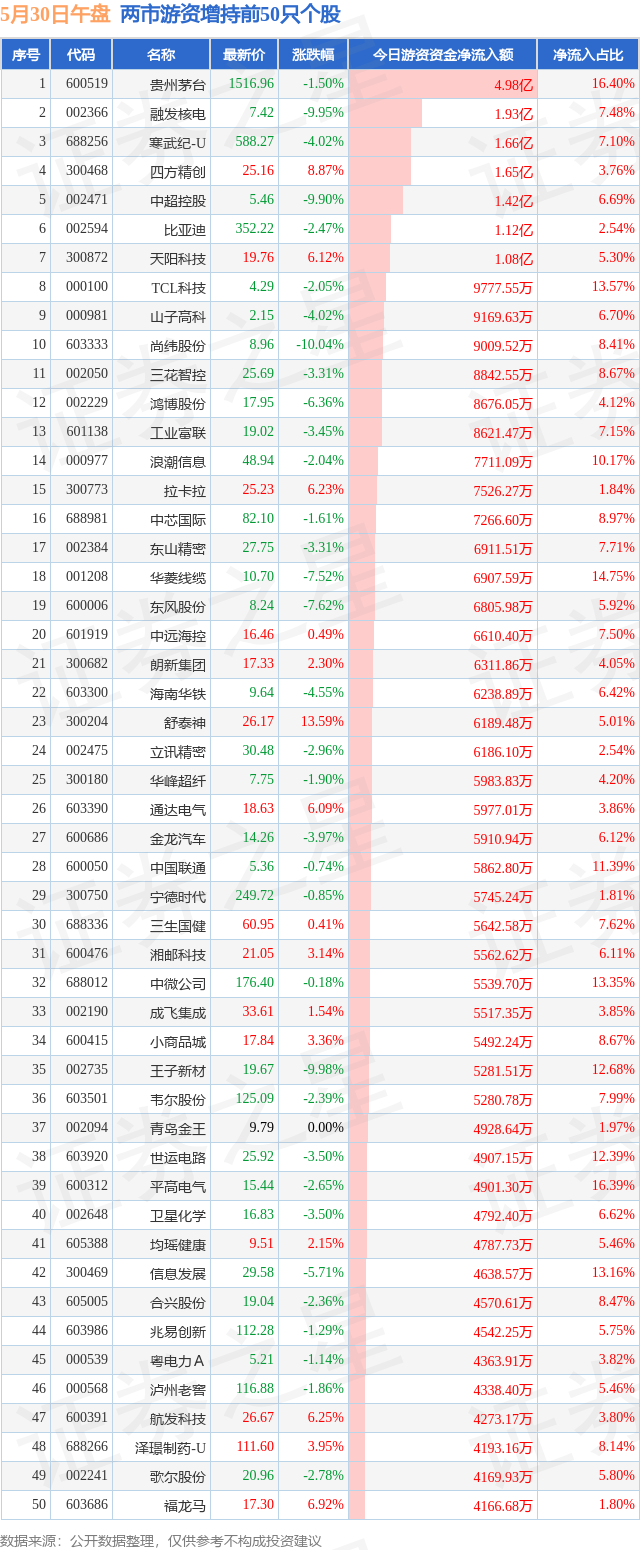Select the stock name 舒泰神
The image size is (640, 1550).
pyautogui.click(x=185, y=723)
